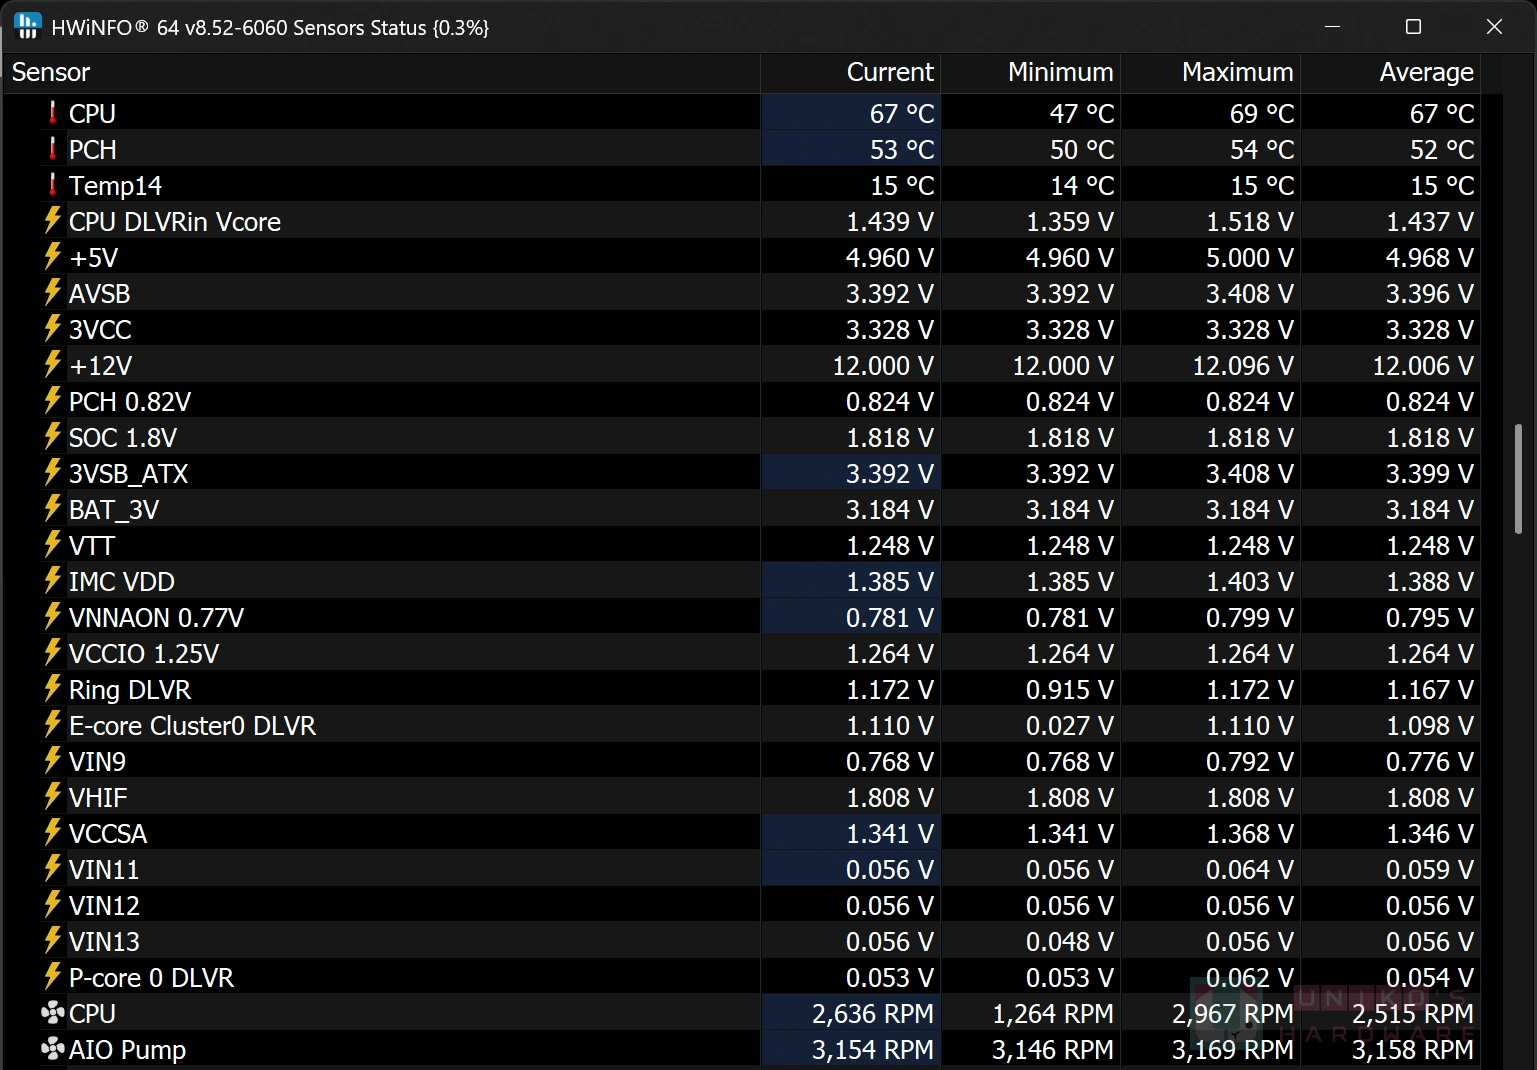The height and width of the screenshot is (1070, 1537).
Task: Select the VCCSA voltage bolt icon
Action: (x=52, y=832)
